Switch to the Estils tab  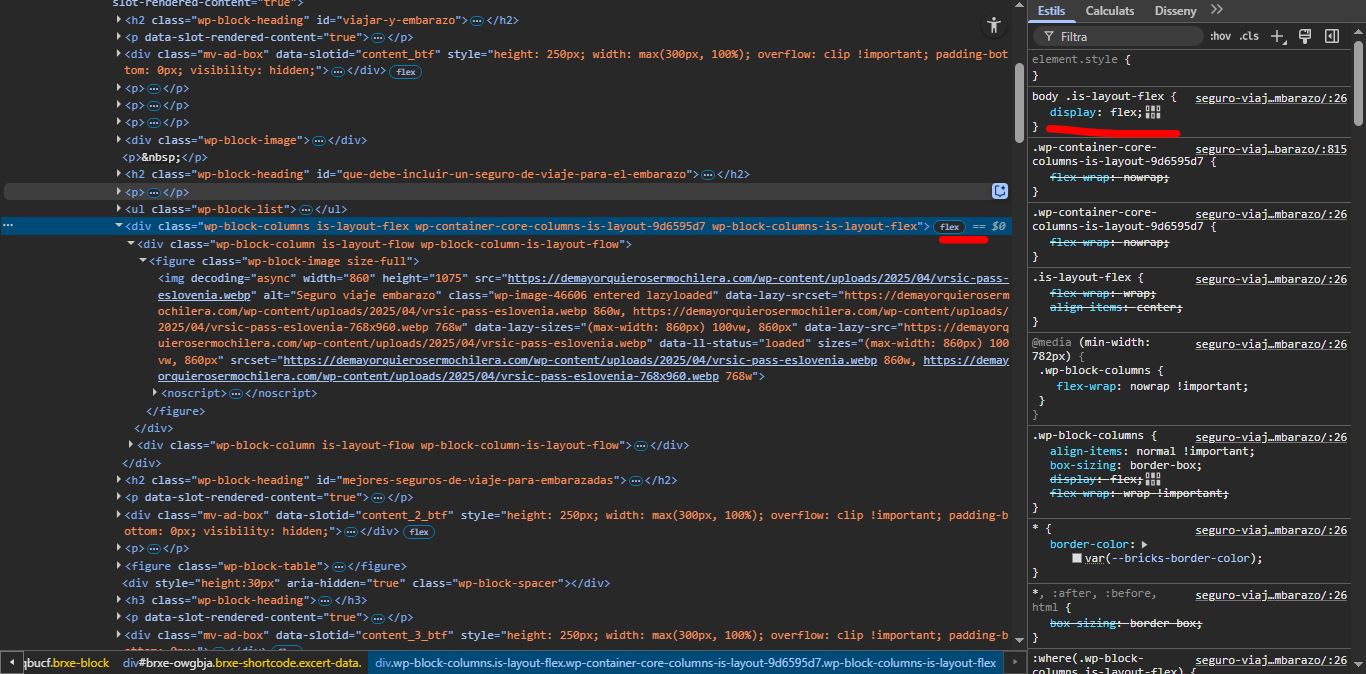tap(1051, 11)
